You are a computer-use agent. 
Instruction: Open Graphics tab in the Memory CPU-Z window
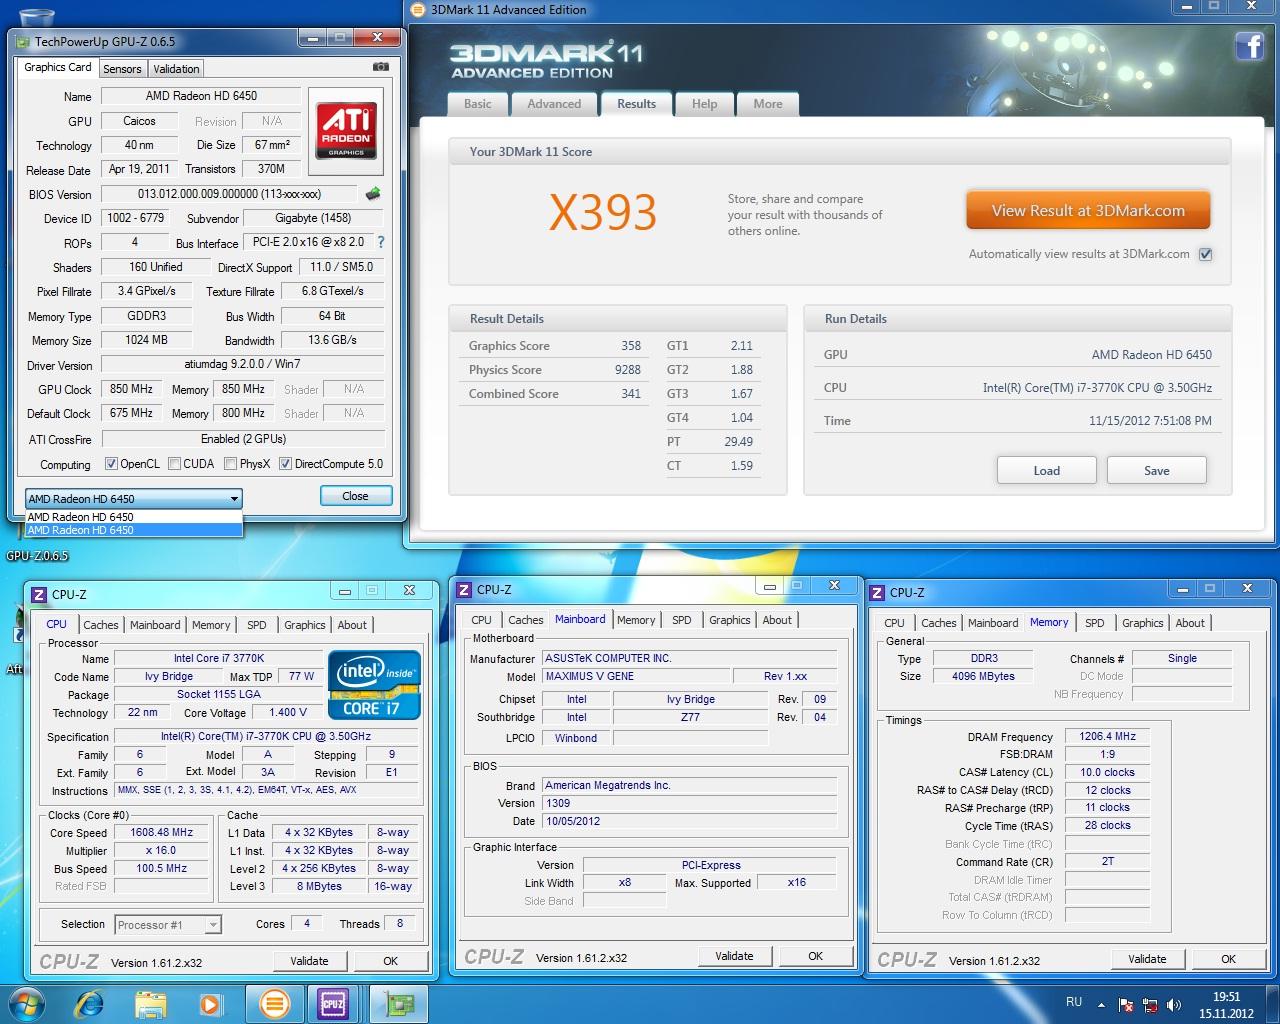[x=1143, y=623]
